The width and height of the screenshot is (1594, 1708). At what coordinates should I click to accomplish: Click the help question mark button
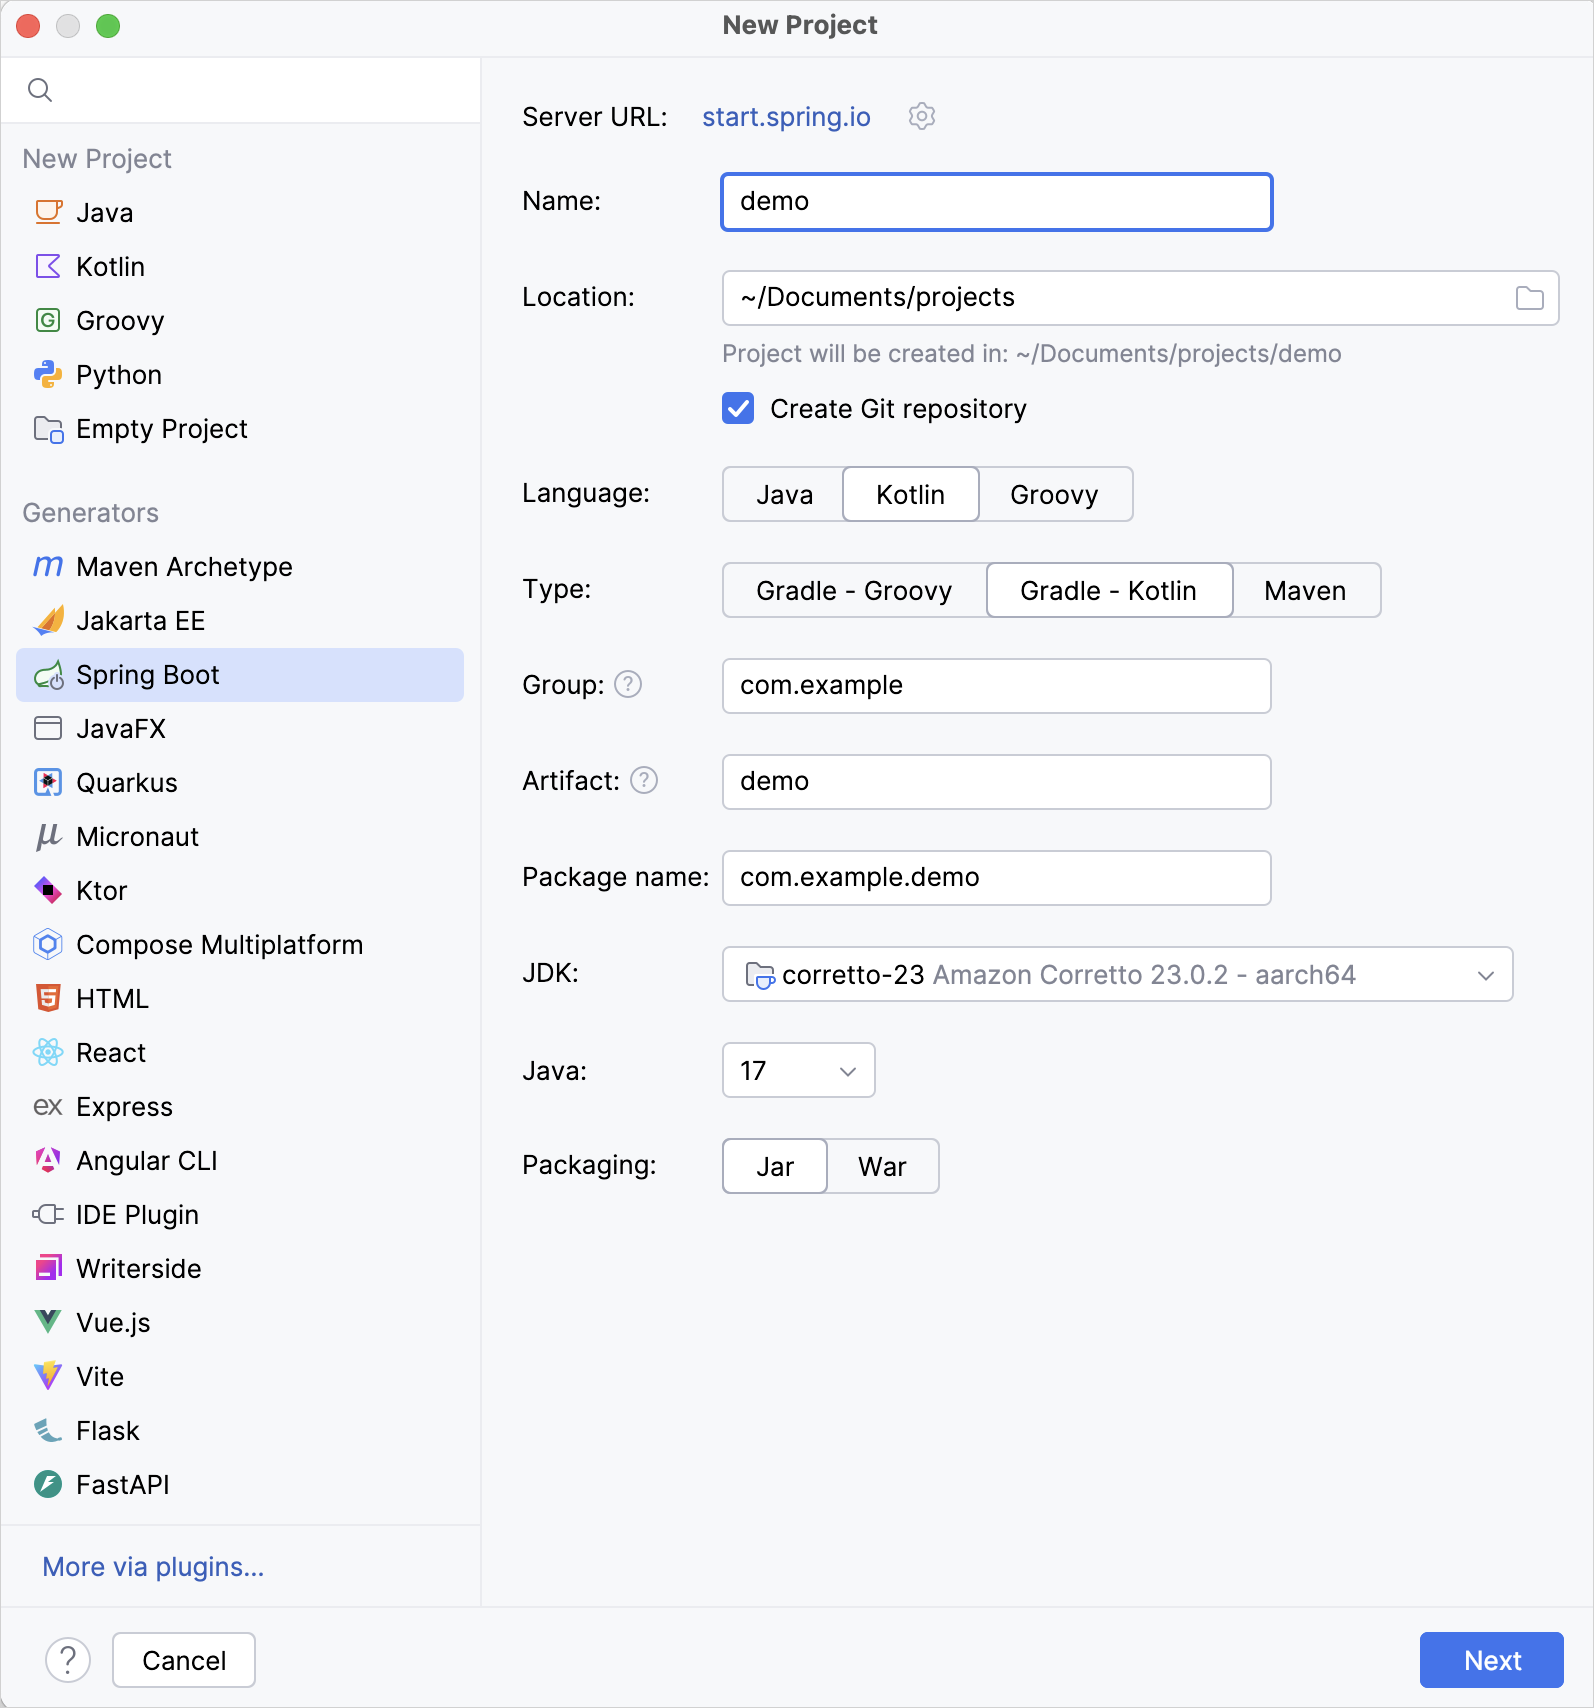tap(68, 1660)
